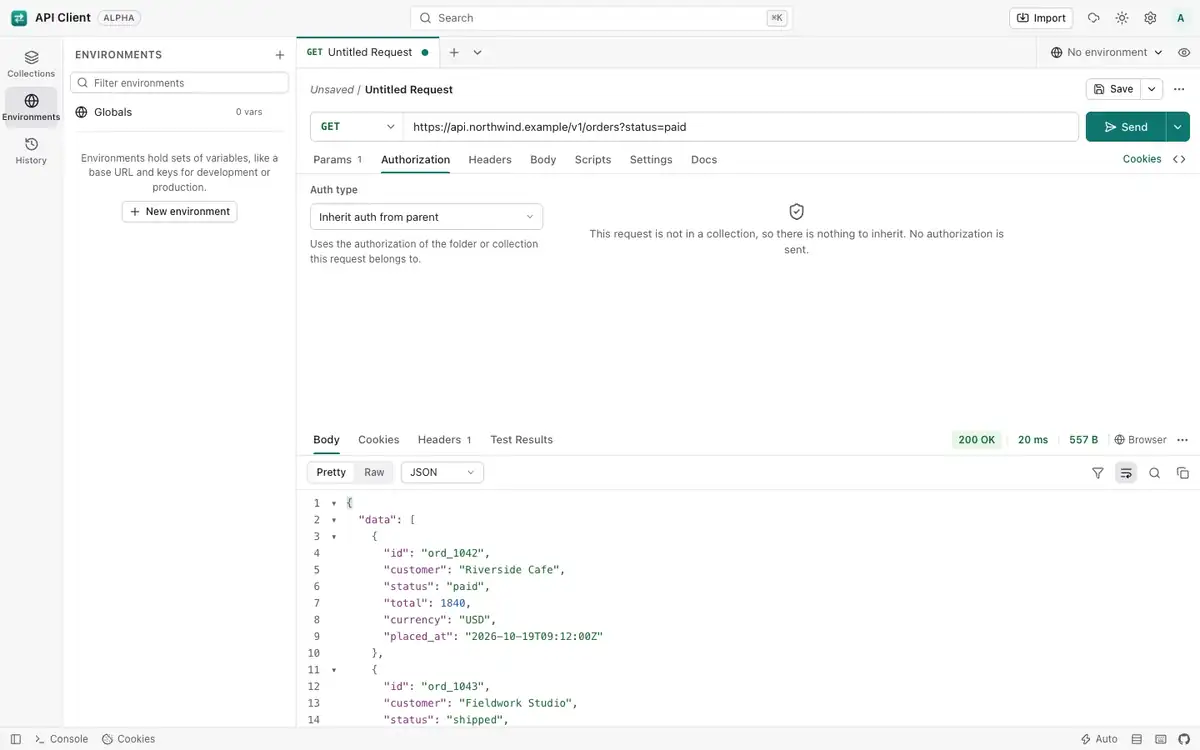
Task: Open the GET method dropdown
Action: pyautogui.click(x=357, y=127)
